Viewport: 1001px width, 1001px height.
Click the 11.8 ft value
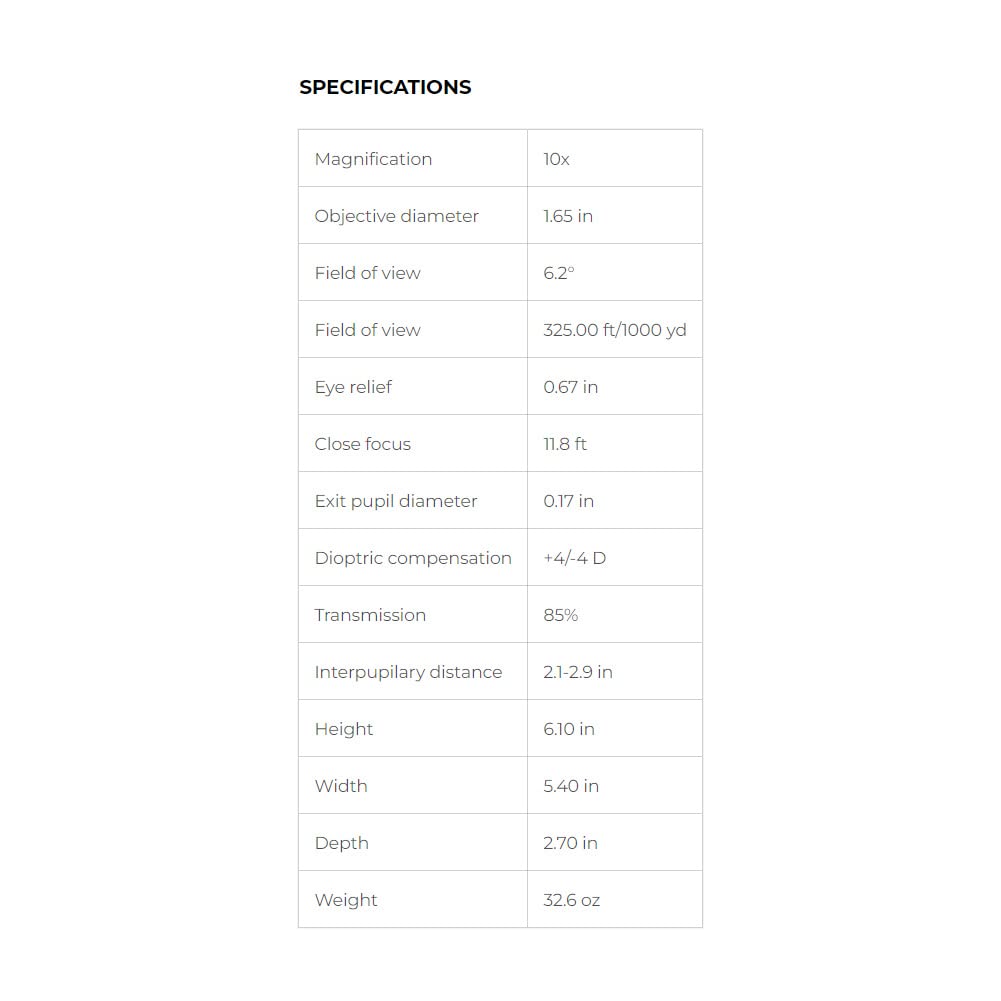click(564, 444)
